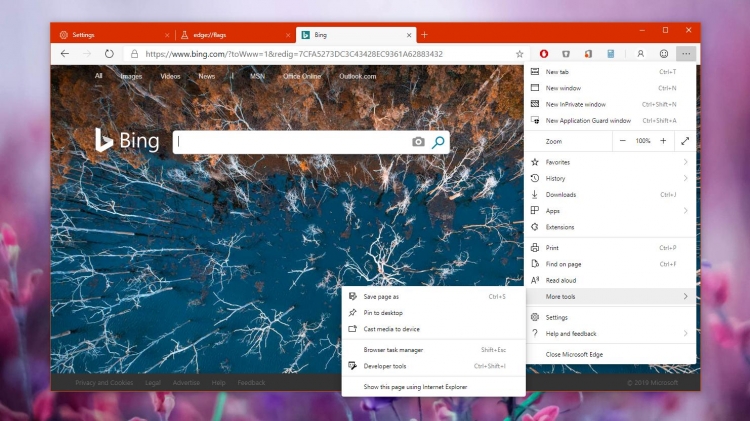
Task: Click the Help footer link on Bing
Action: tap(219, 383)
